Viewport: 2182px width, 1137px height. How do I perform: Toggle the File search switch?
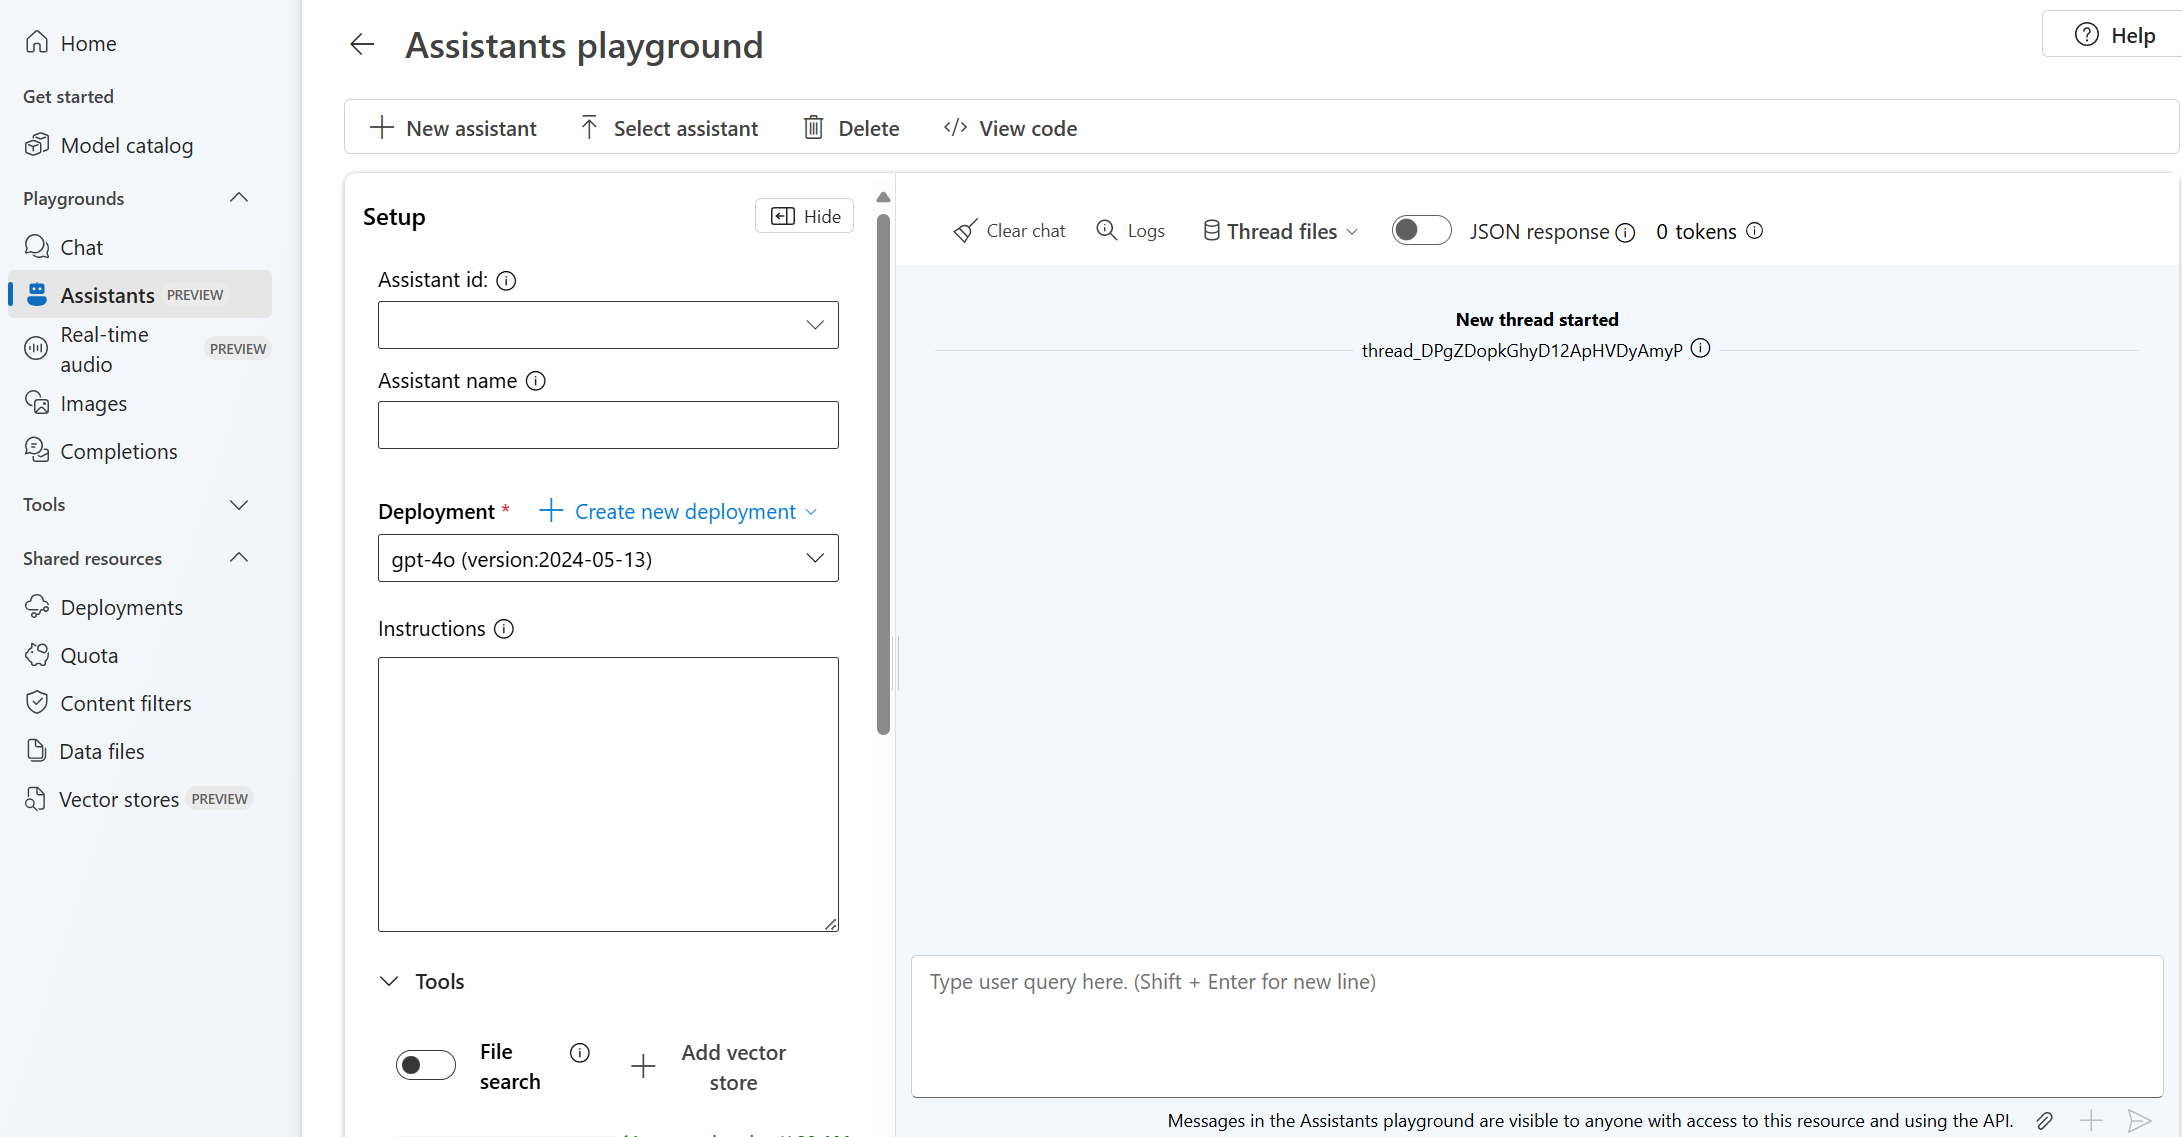[426, 1065]
